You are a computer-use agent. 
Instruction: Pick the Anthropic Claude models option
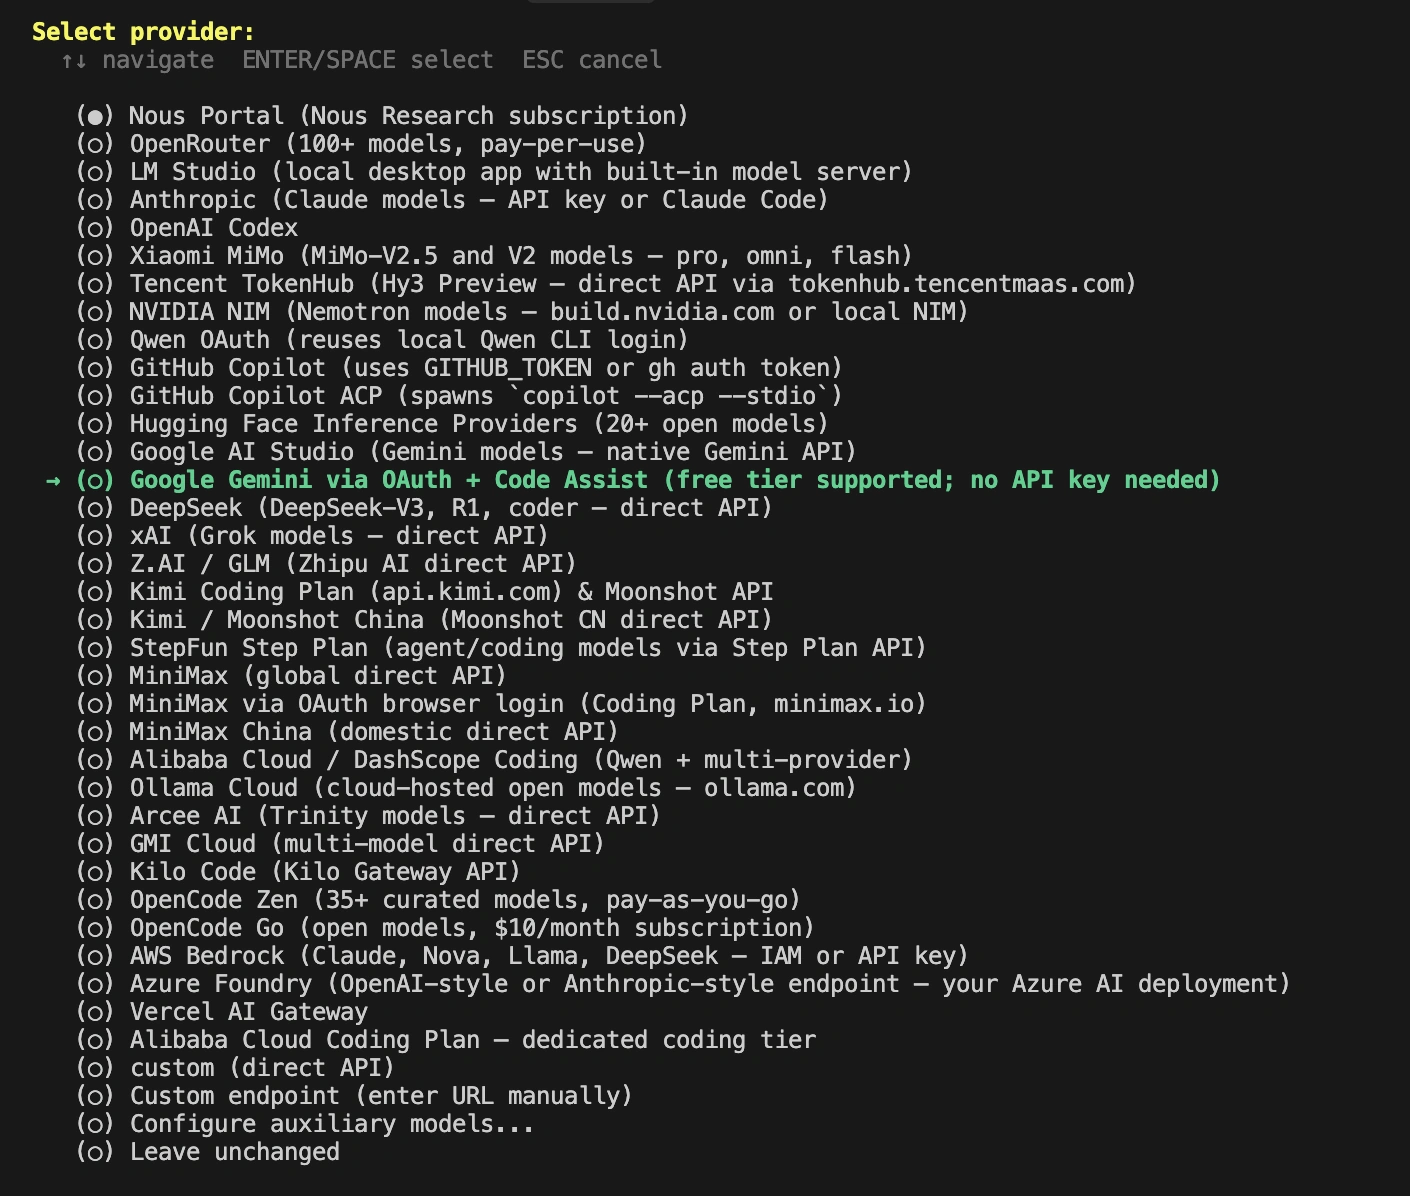coord(453,200)
